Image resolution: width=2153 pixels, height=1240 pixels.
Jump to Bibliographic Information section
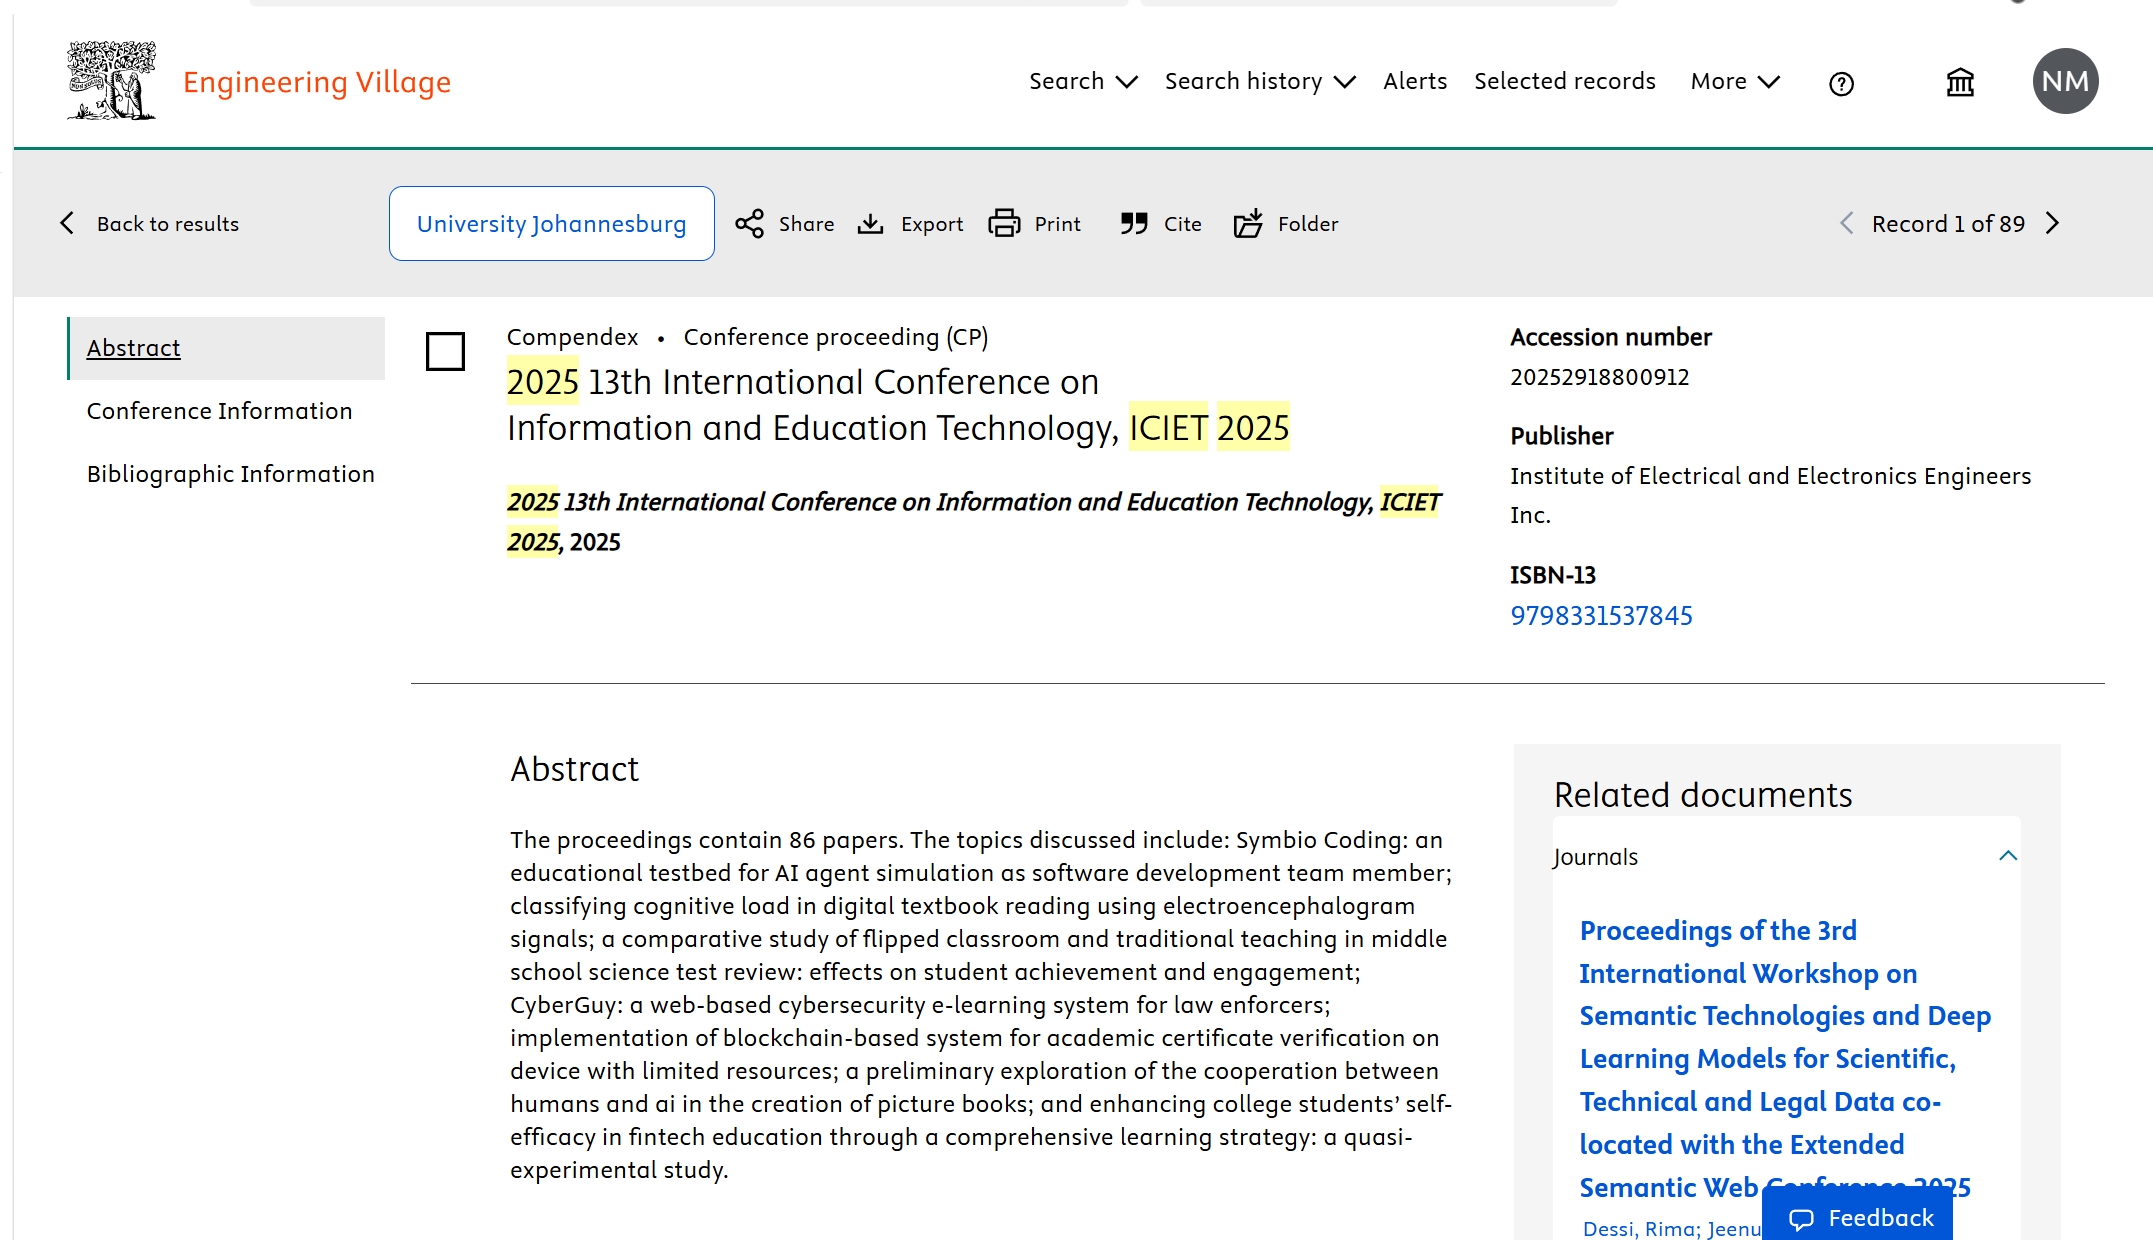[230, 474]
